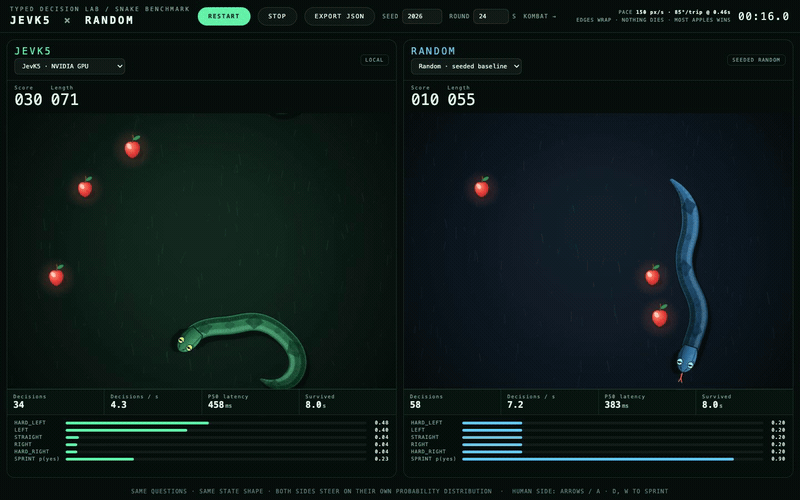Click JevK5 HARD_LEFT value 0.48
The height and width of the screenshot is (500, 800).
(381, 423)
